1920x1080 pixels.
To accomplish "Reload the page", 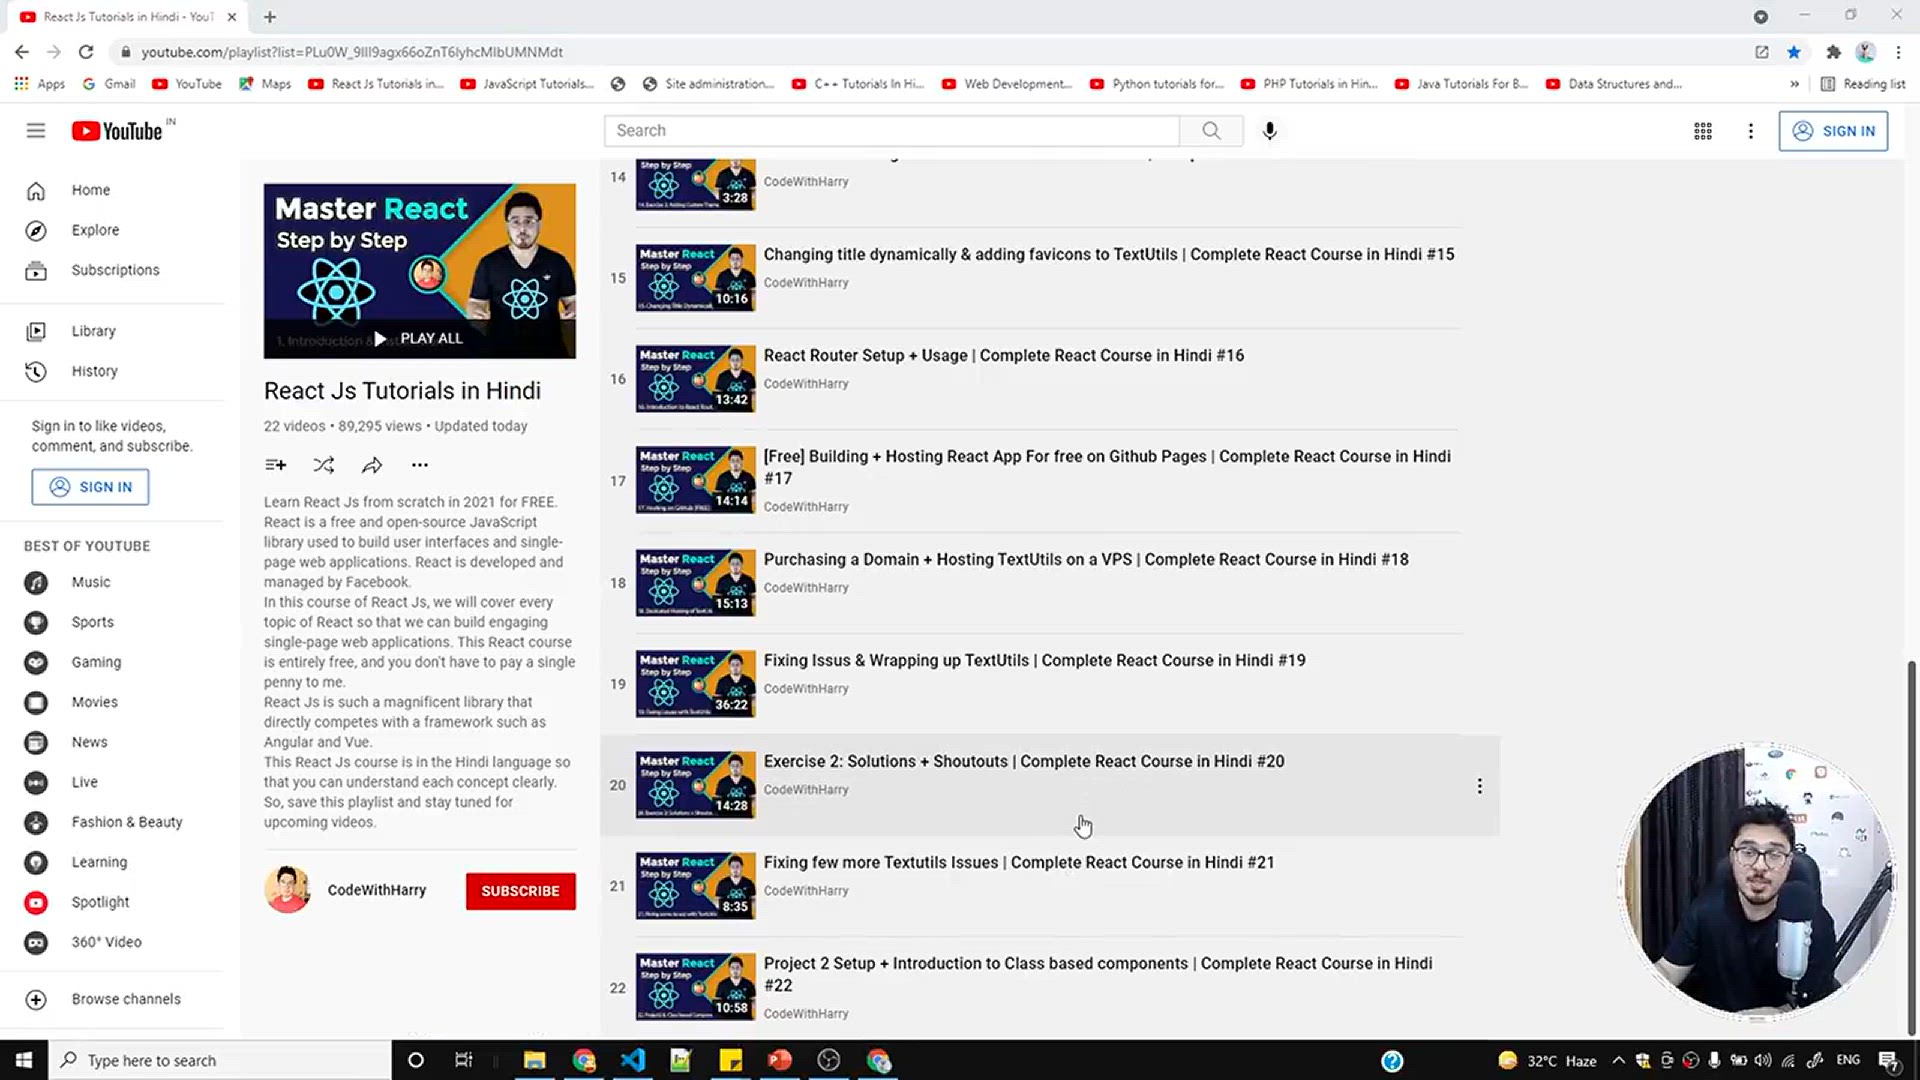I will (86, 52).
